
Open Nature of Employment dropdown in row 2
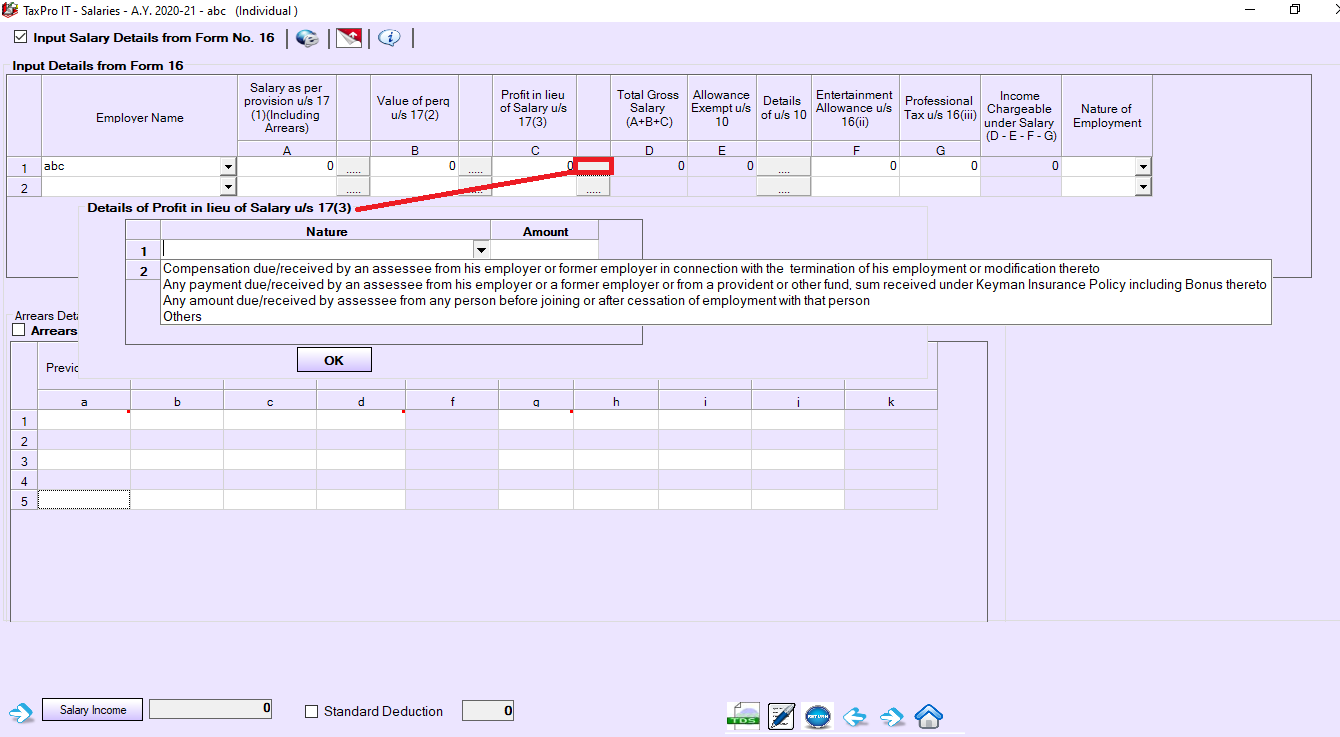point(1143,186)
